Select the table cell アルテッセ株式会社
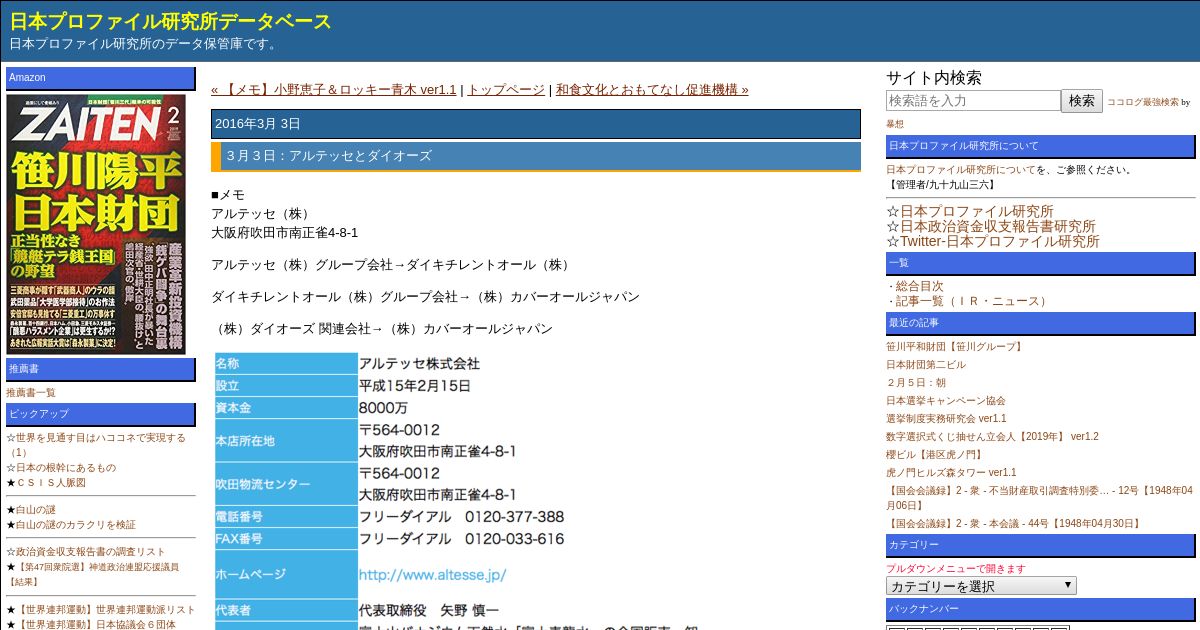Viewport: 1200px width, 630px height. (x=419, y=364)
